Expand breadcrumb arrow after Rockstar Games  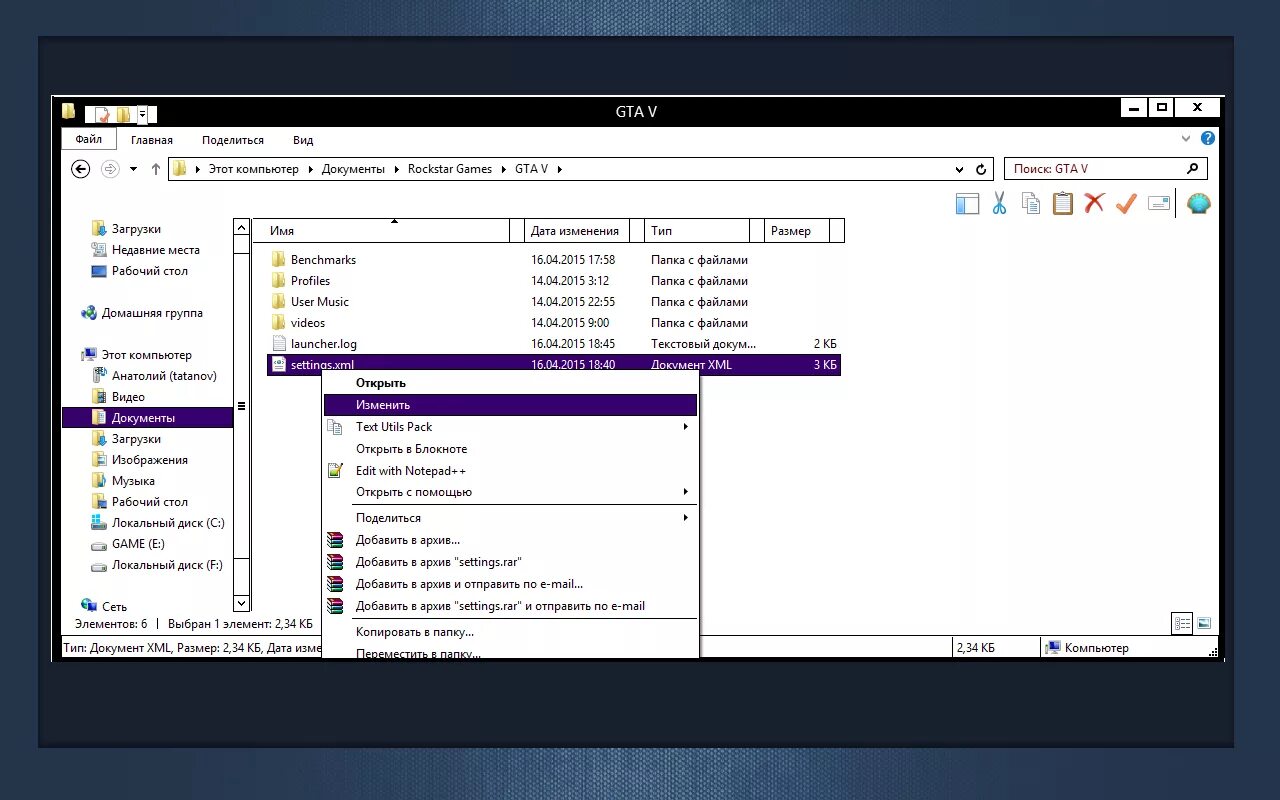[x=505, y=169]
